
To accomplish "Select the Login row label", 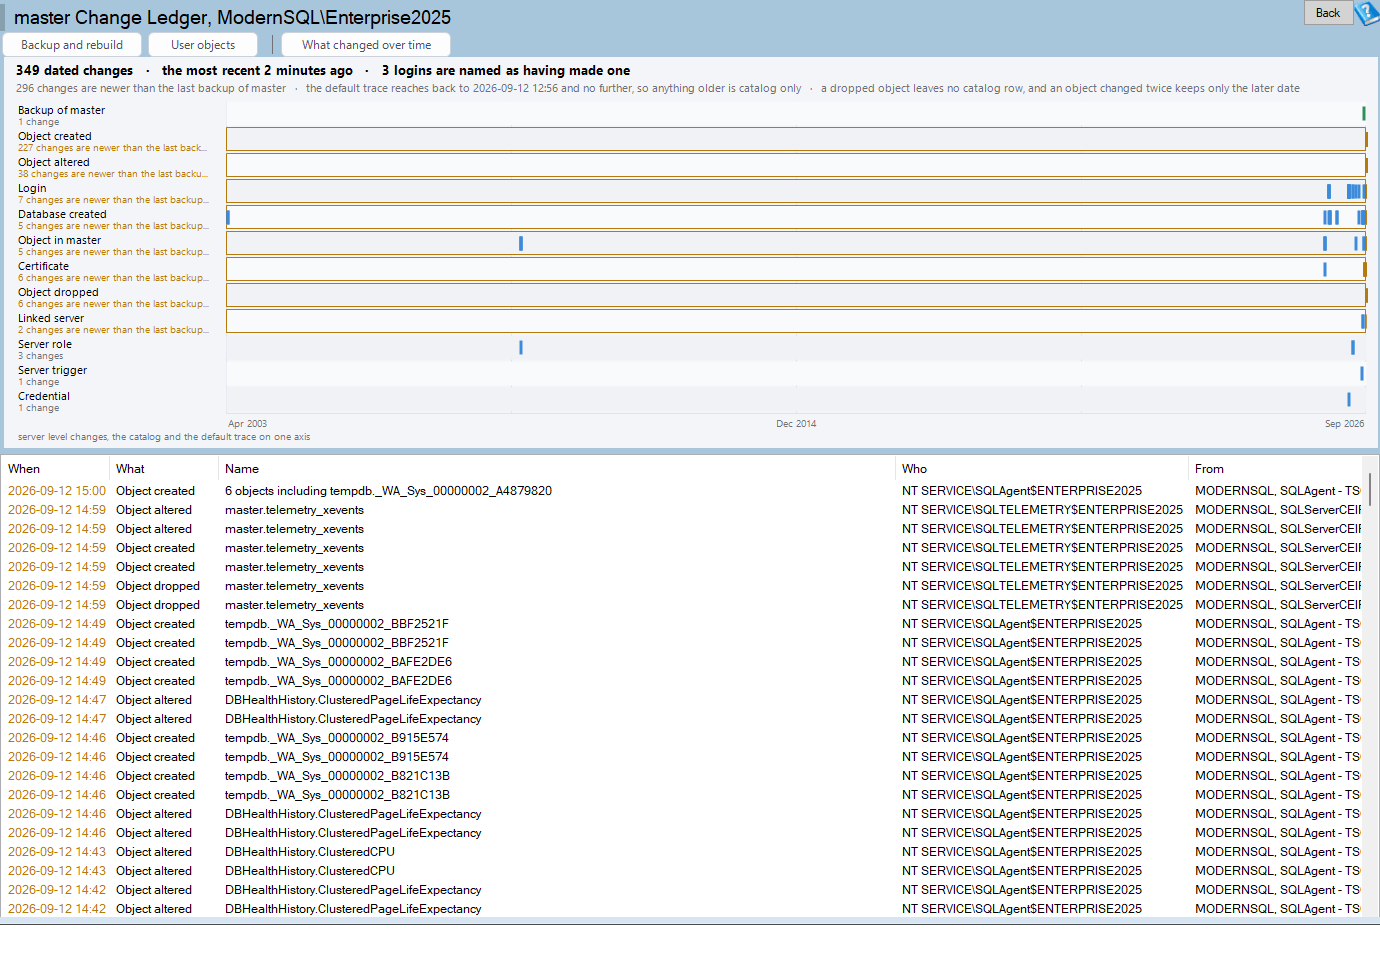I will coord(32,188).
